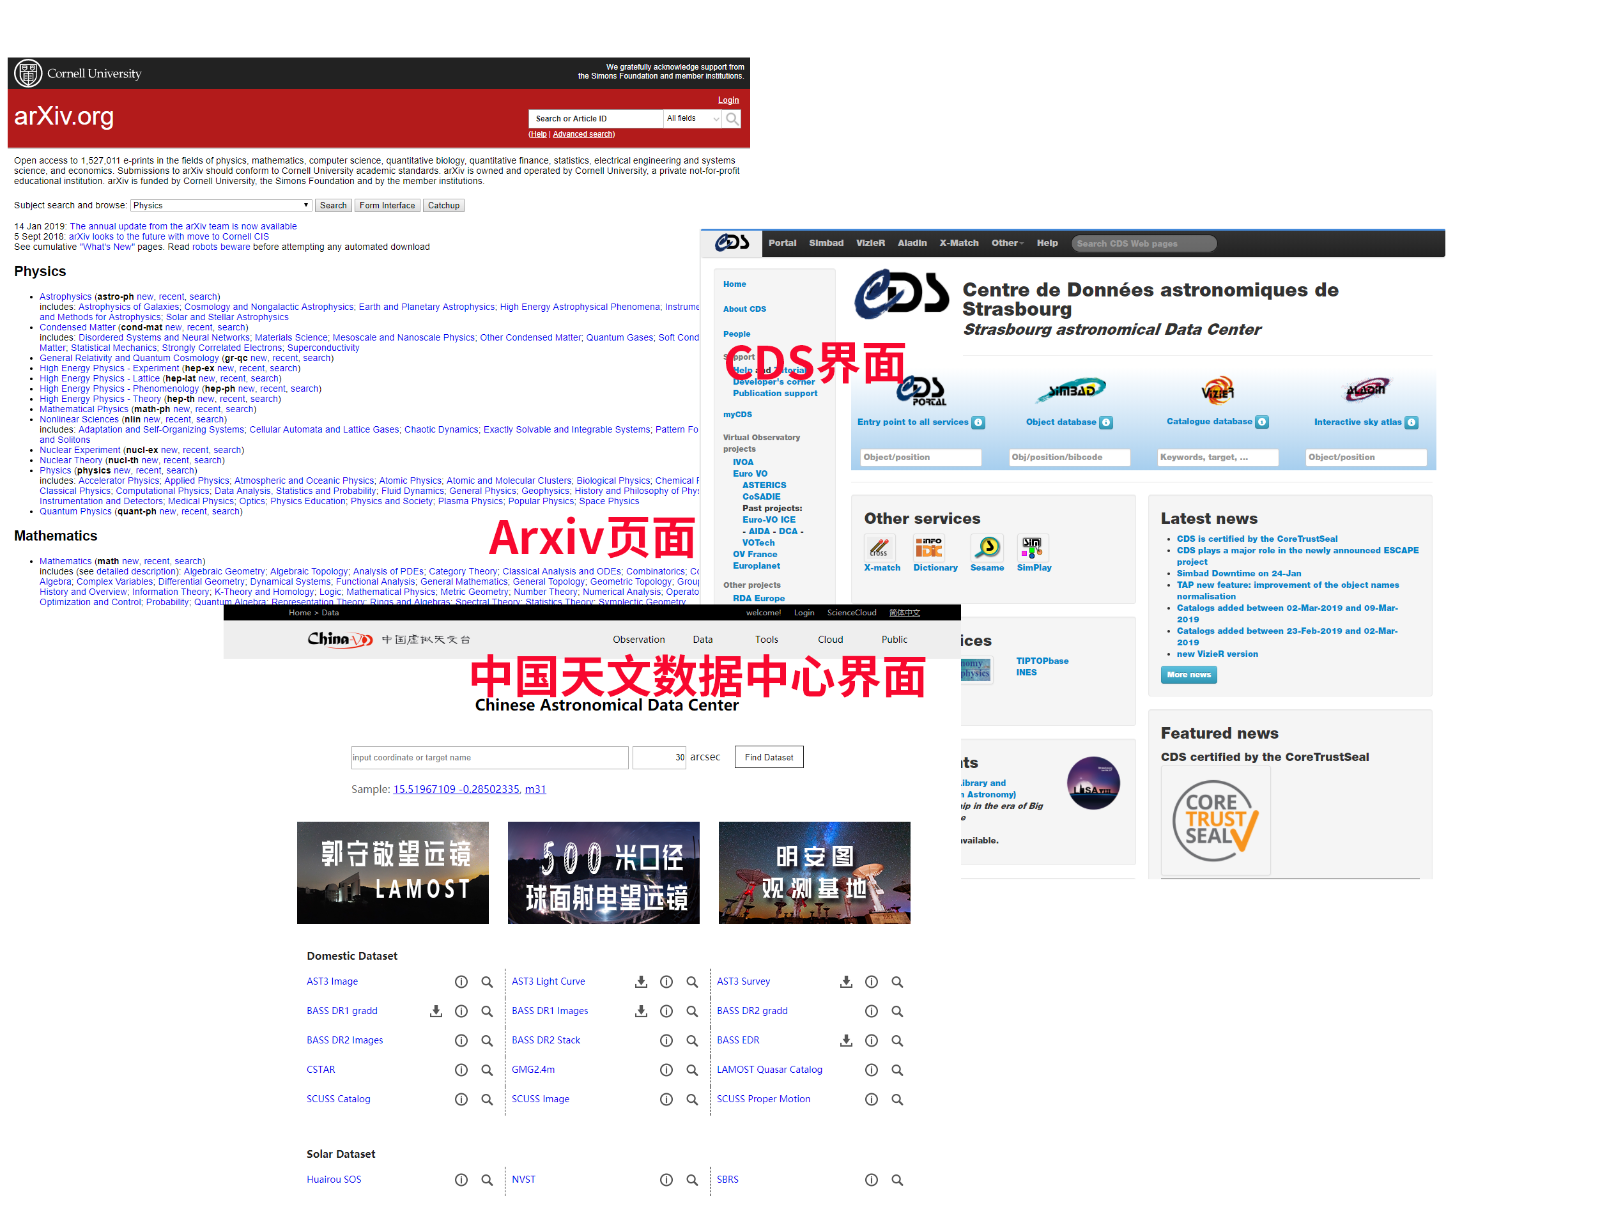1600x1207 pixels.
Task: Click the Find Dataset button
Action: pos(769,757)
